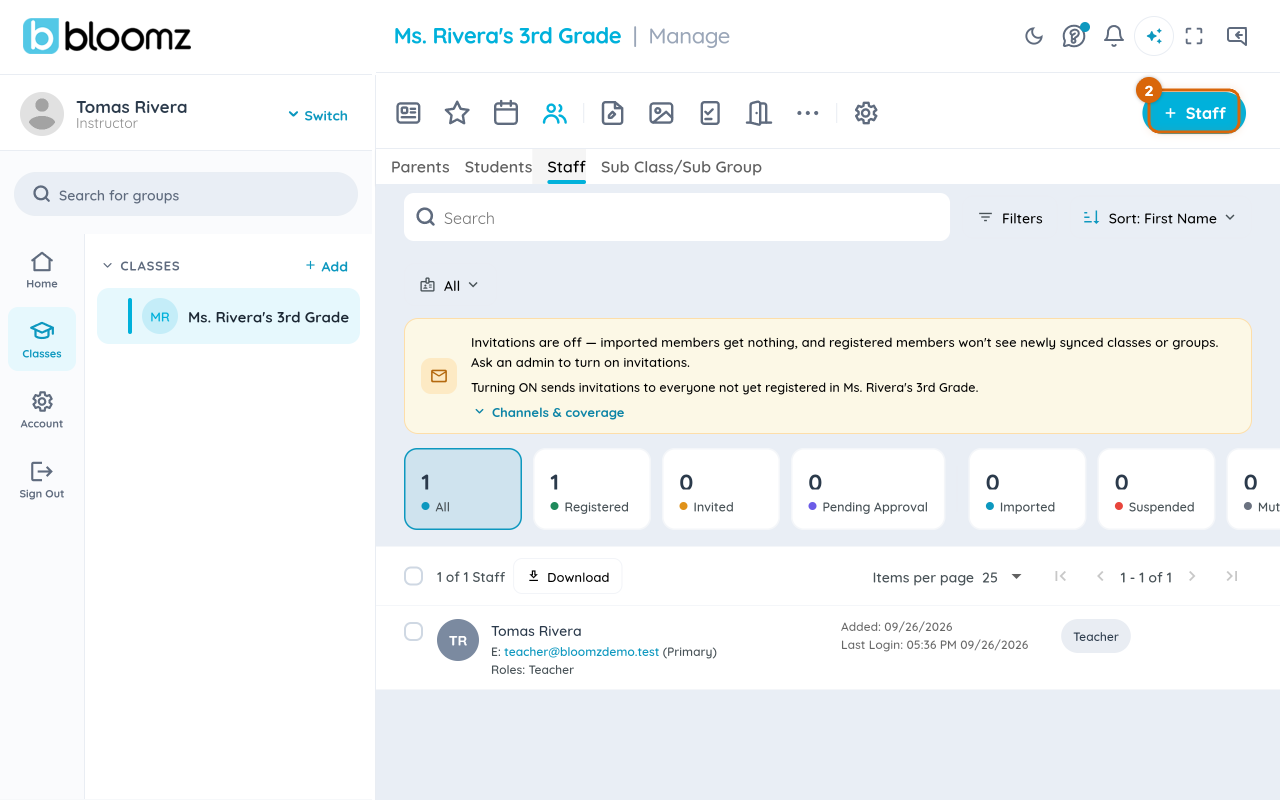Image resolution: width=1280 pixels, height=800 pixels.
Task: Filter by the All status card
Action: (x=463, y=489)
